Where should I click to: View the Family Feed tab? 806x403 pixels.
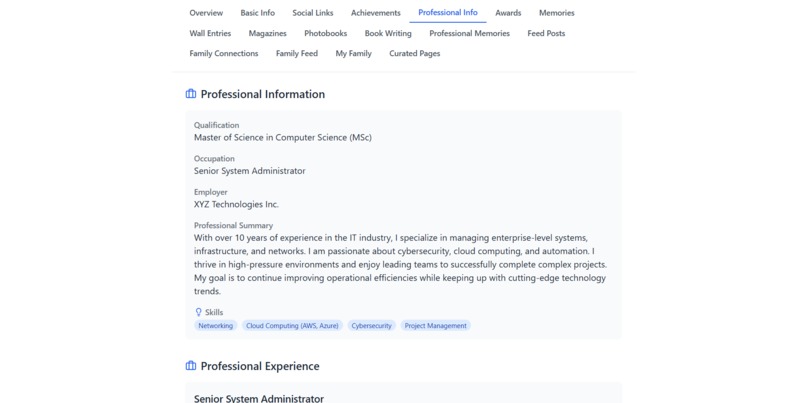click(x=297, y=53)
